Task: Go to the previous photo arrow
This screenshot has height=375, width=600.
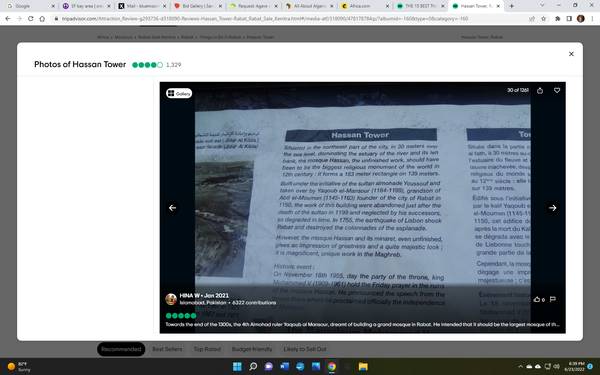Action: [173, 208]
